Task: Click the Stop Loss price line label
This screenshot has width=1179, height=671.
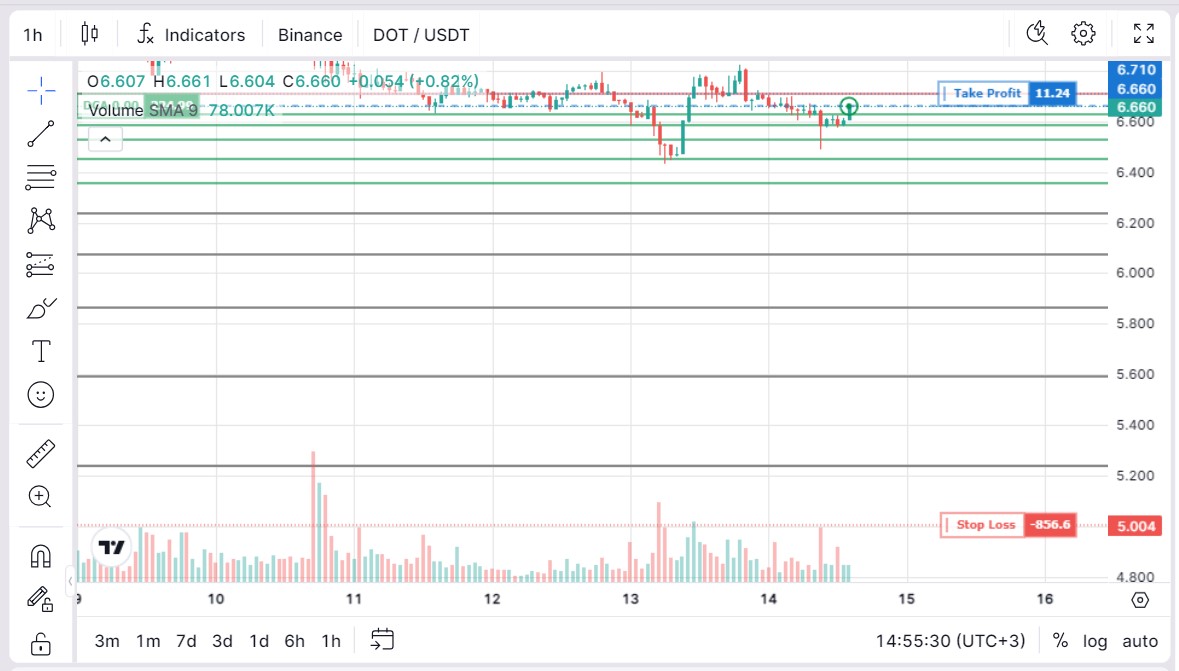Action: pos(984,525)
